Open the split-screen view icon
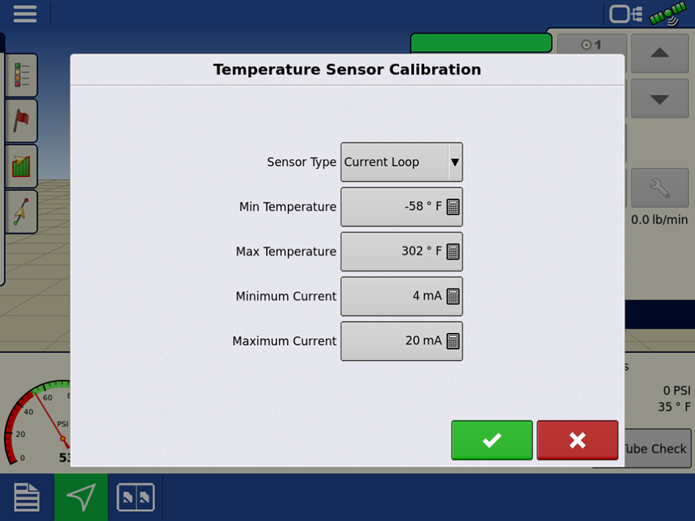Screen dimensions: 695x521 click(x=136, y=497)
